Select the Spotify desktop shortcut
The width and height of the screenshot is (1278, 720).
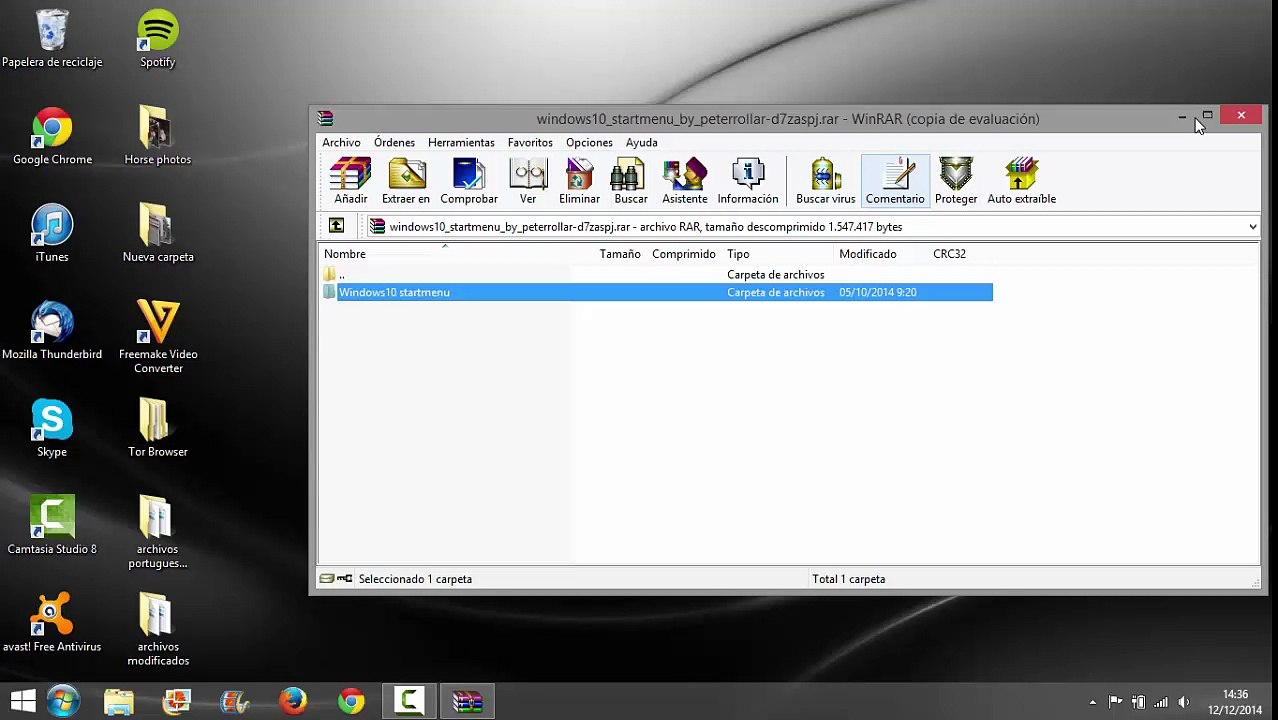pos(157,38)
